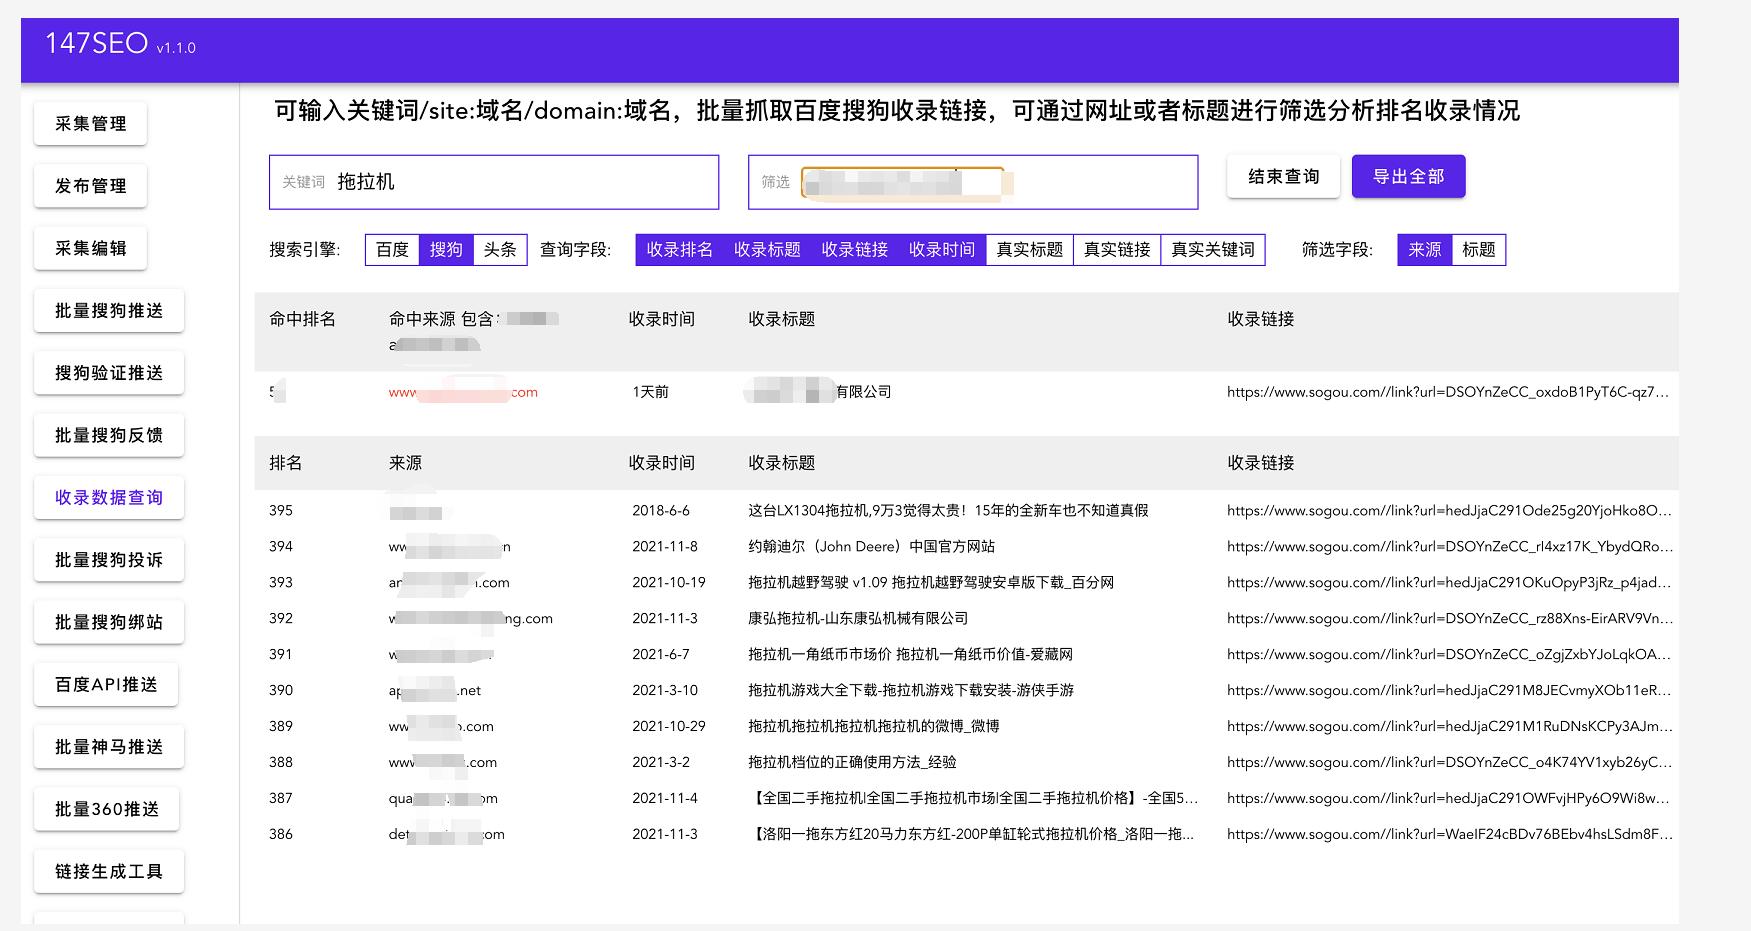Select 百度API推送 in the sidebar
The image size is (1751, 931).
point(105,683)
